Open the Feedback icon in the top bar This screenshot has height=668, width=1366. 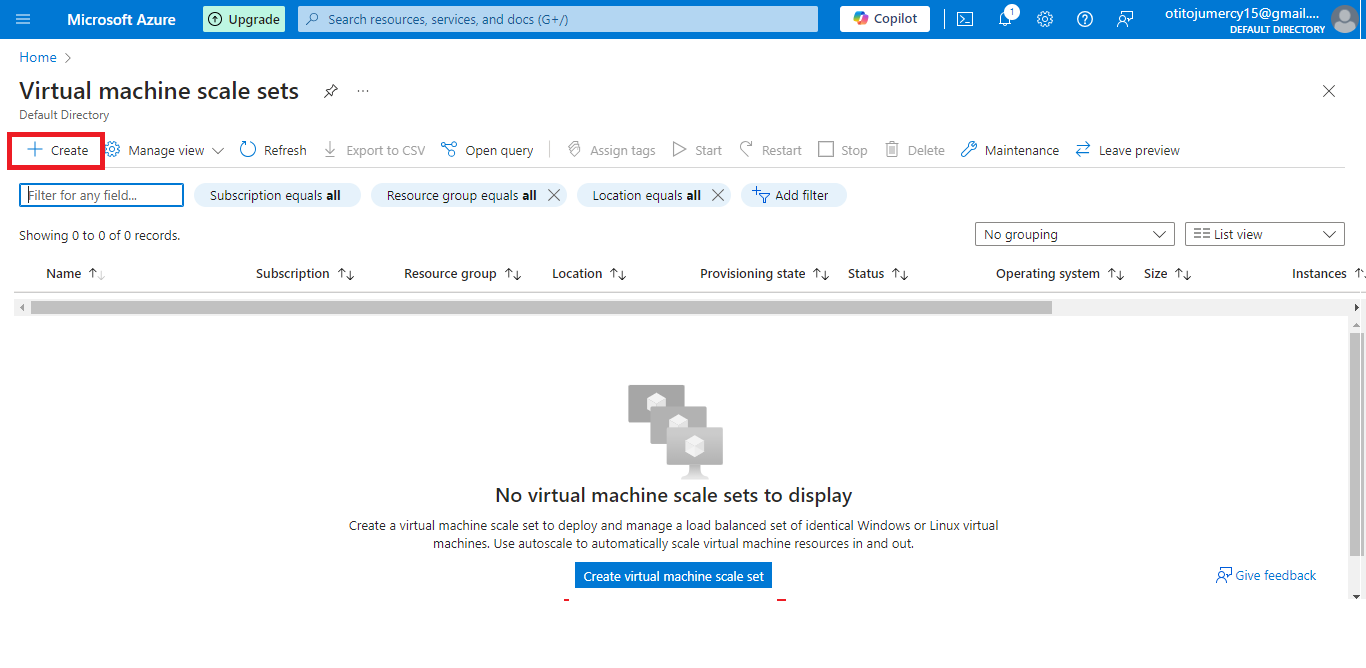click(1125, 19)
